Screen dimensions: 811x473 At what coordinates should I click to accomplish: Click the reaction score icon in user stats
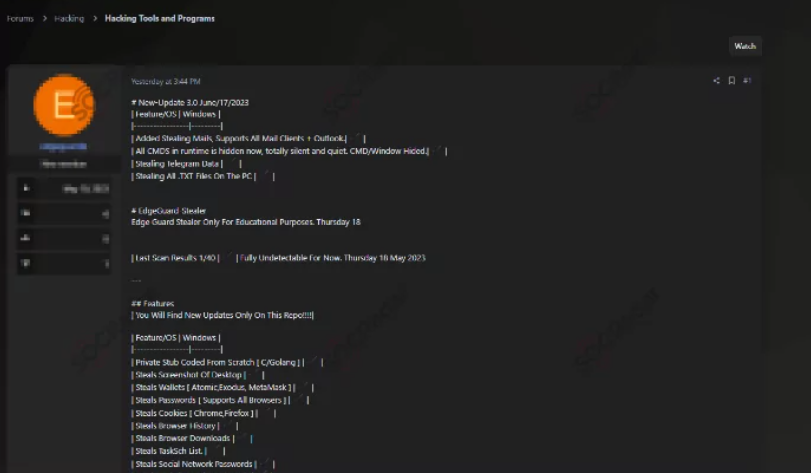coord(27,238)
